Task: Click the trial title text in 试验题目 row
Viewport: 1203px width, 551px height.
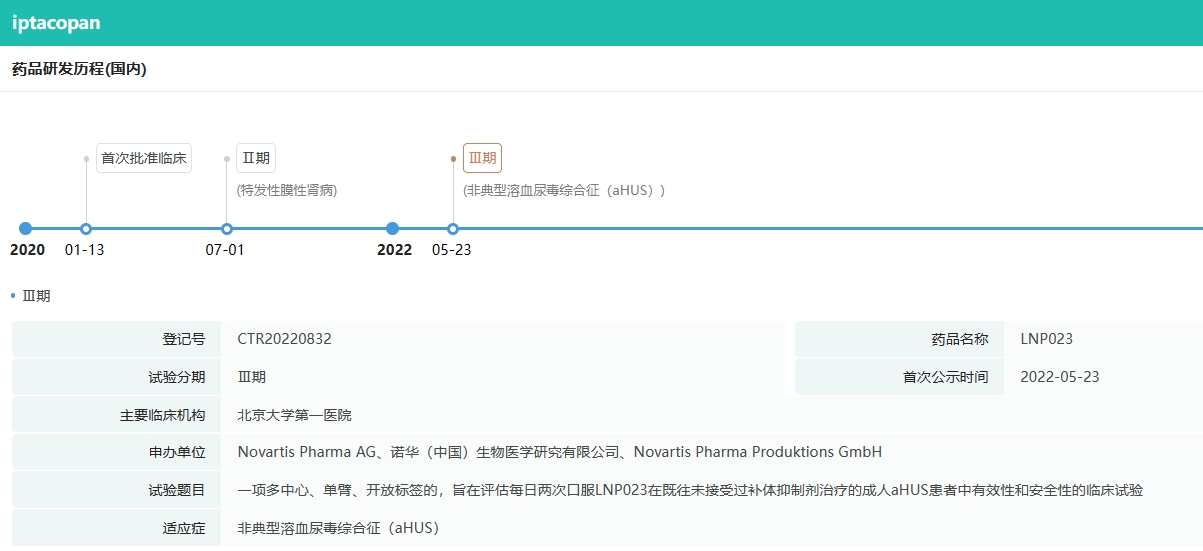Action: (x=690, y=490)
